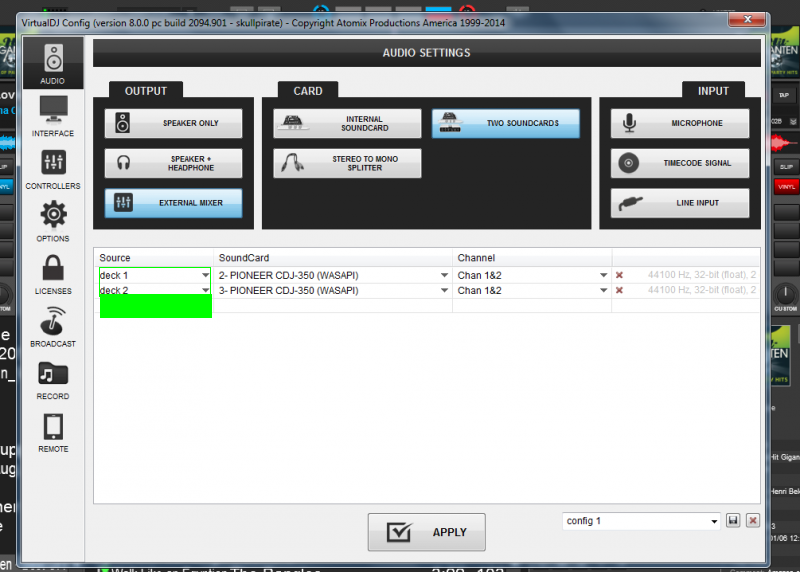Enable Timecode Signal input
800x572 pixels.
pyautogui.click(x=680, y=163)
